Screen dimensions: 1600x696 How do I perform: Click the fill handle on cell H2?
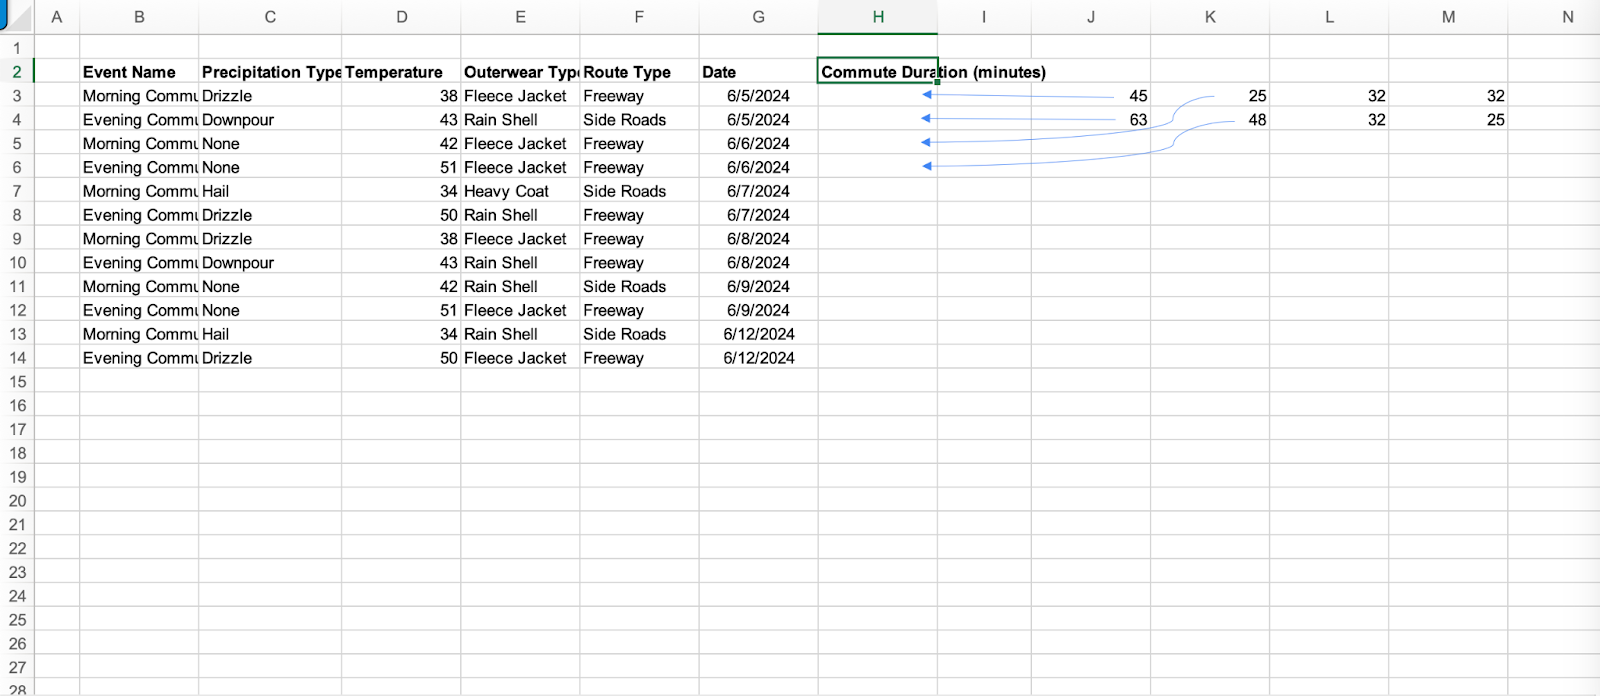point(937,83)
